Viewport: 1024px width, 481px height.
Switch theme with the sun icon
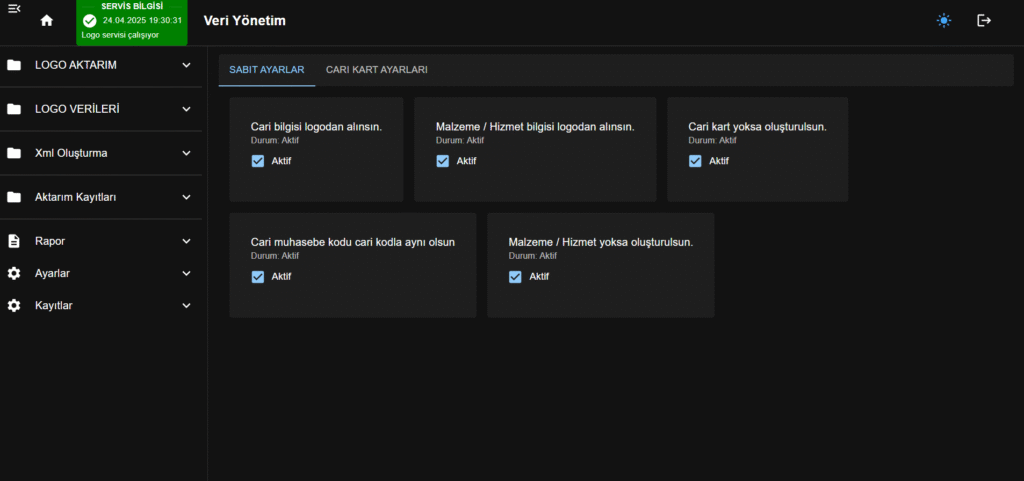pos(944,21)
